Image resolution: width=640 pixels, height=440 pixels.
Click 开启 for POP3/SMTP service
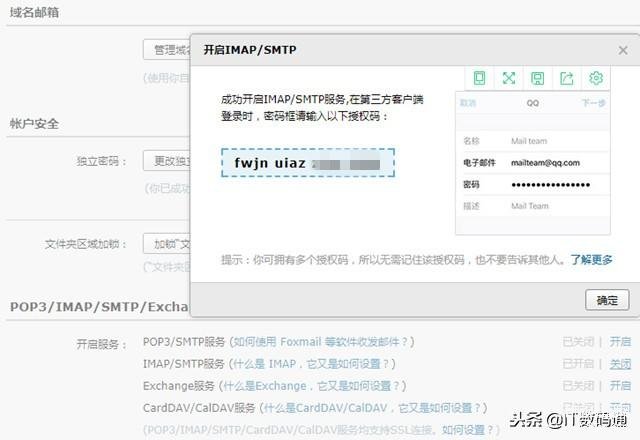[620, 342]
